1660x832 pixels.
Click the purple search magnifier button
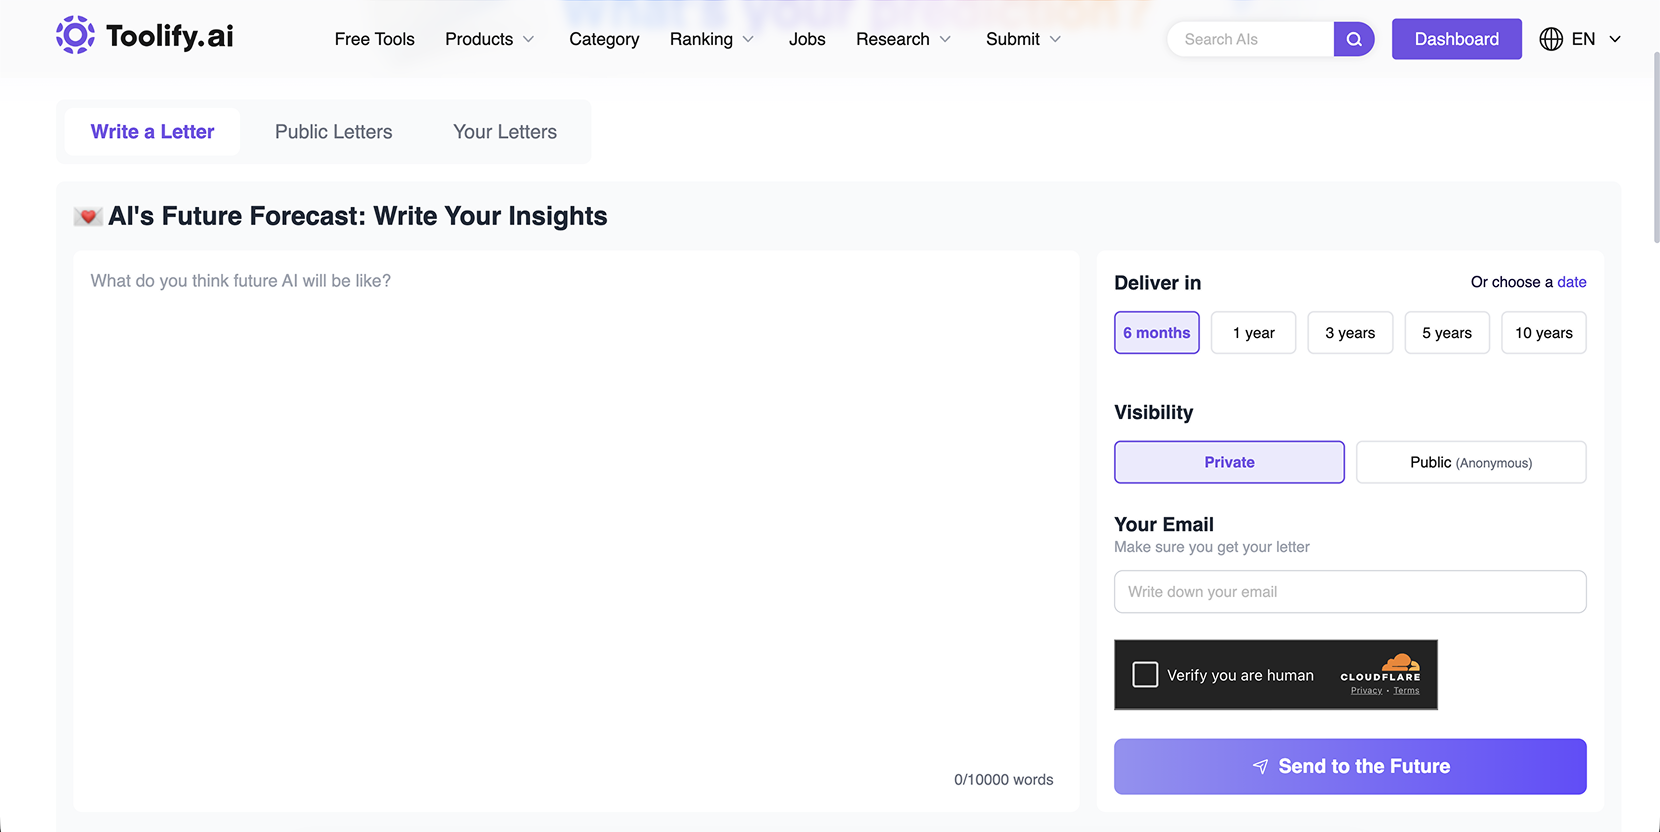click(x=1354, y=39)
